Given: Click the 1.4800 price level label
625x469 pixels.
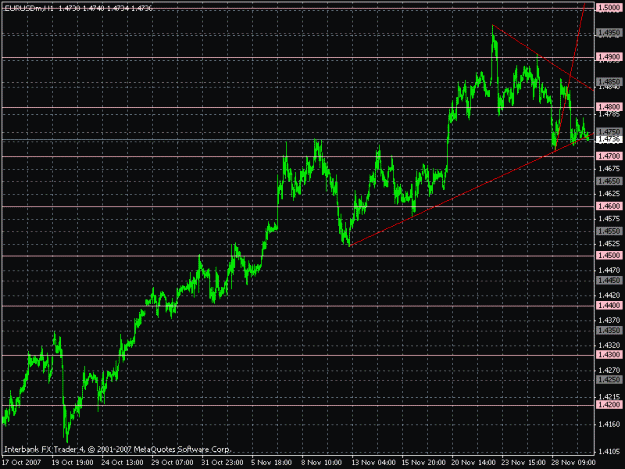Looking at the screenshot, I should click(609, 107).
